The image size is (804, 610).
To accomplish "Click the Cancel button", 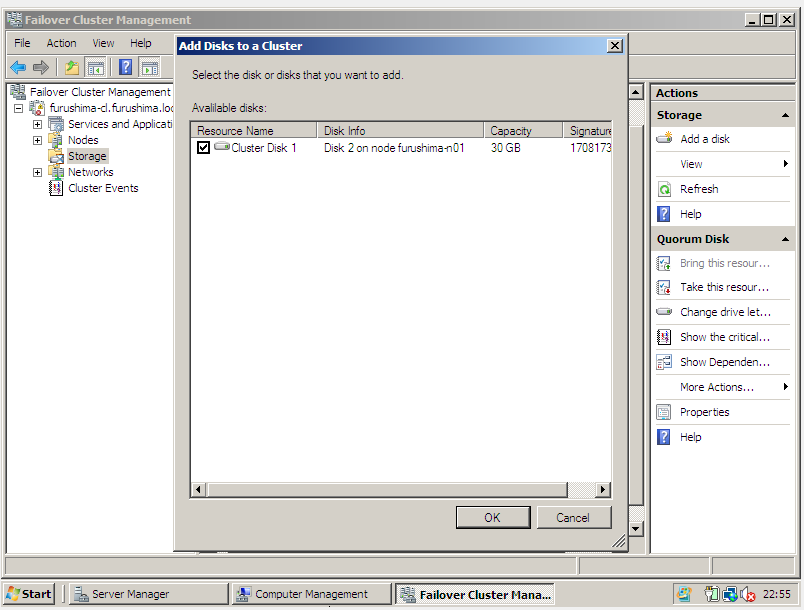I will click(x=573, y=517).
